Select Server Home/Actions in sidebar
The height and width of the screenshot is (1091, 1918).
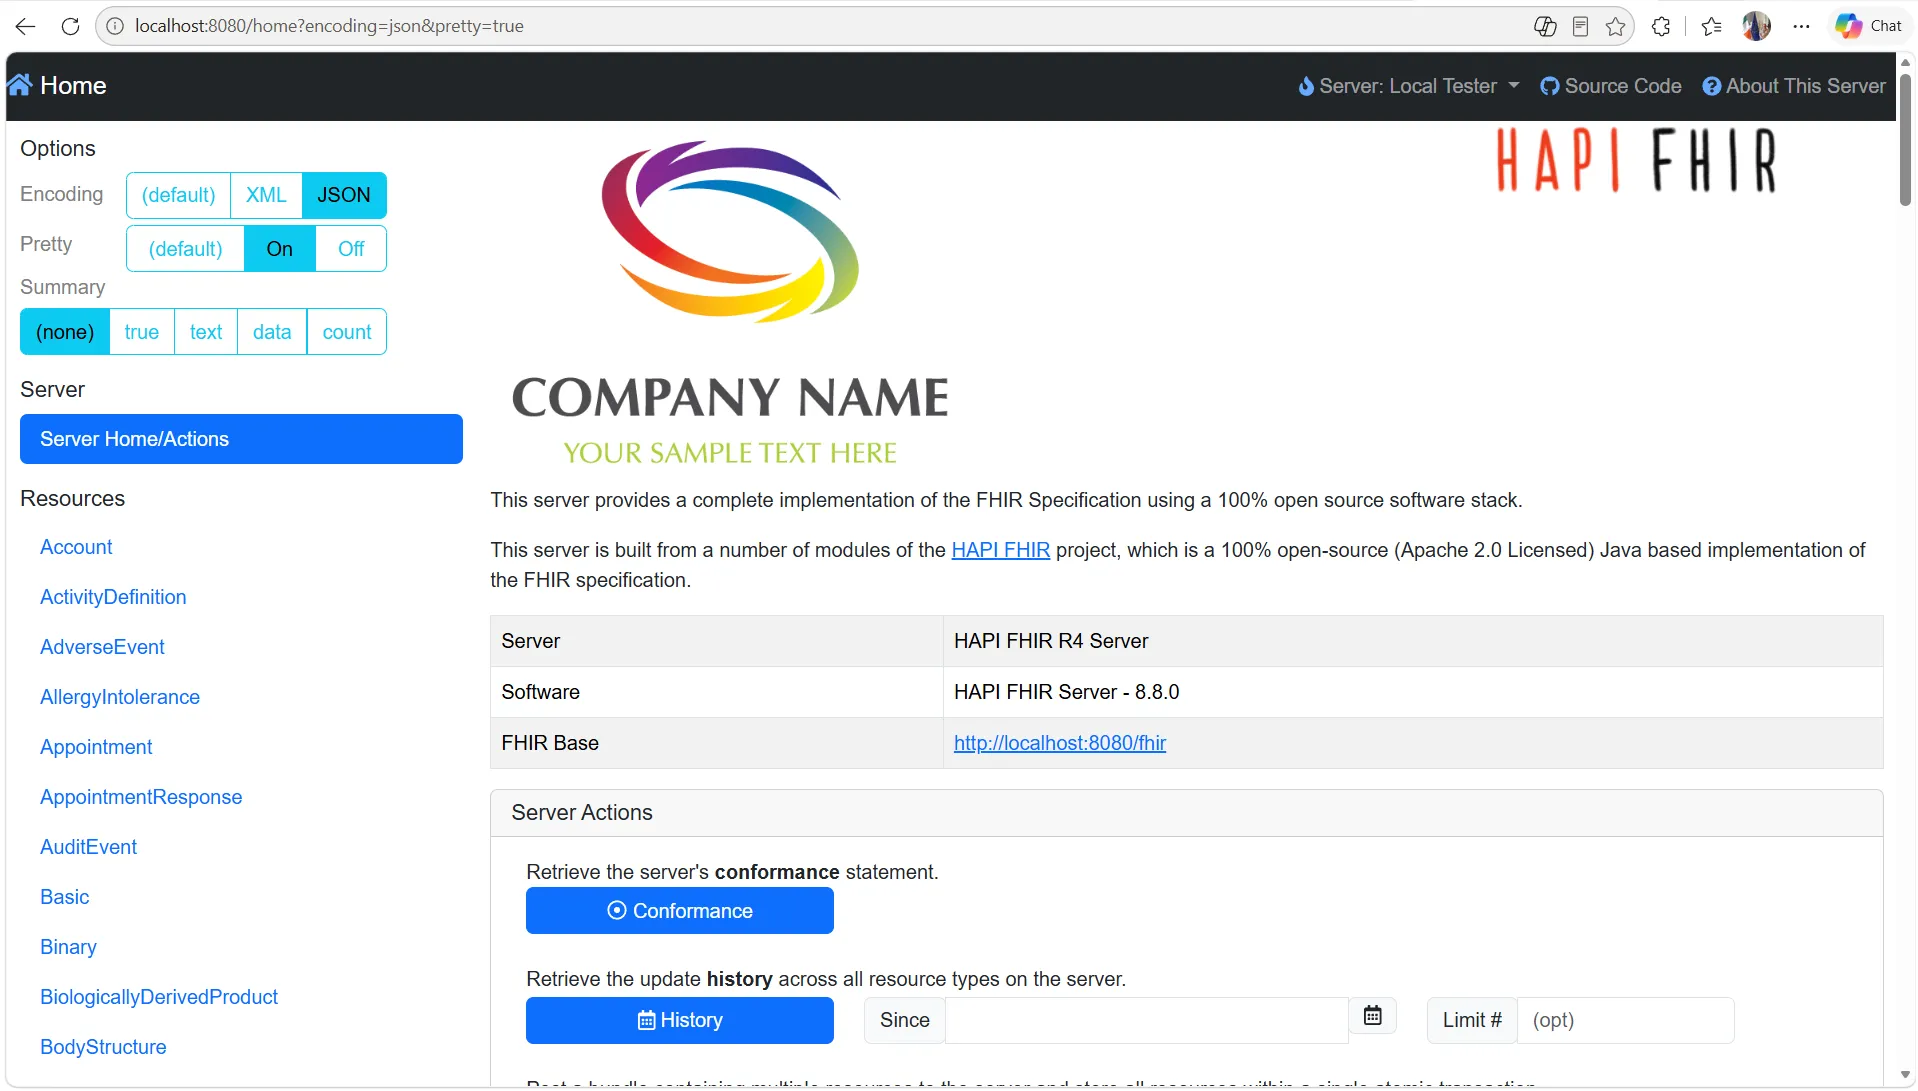[x=241, y=439]
